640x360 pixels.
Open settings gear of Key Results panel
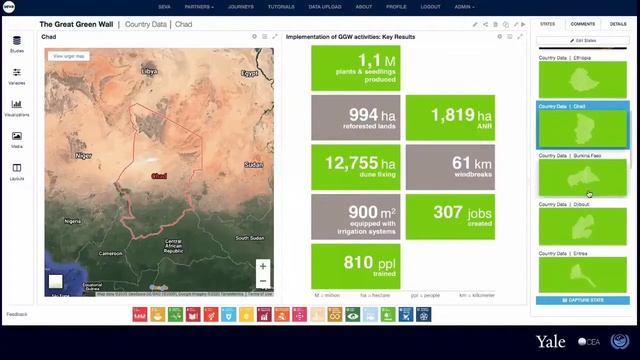tap(500, 36)
